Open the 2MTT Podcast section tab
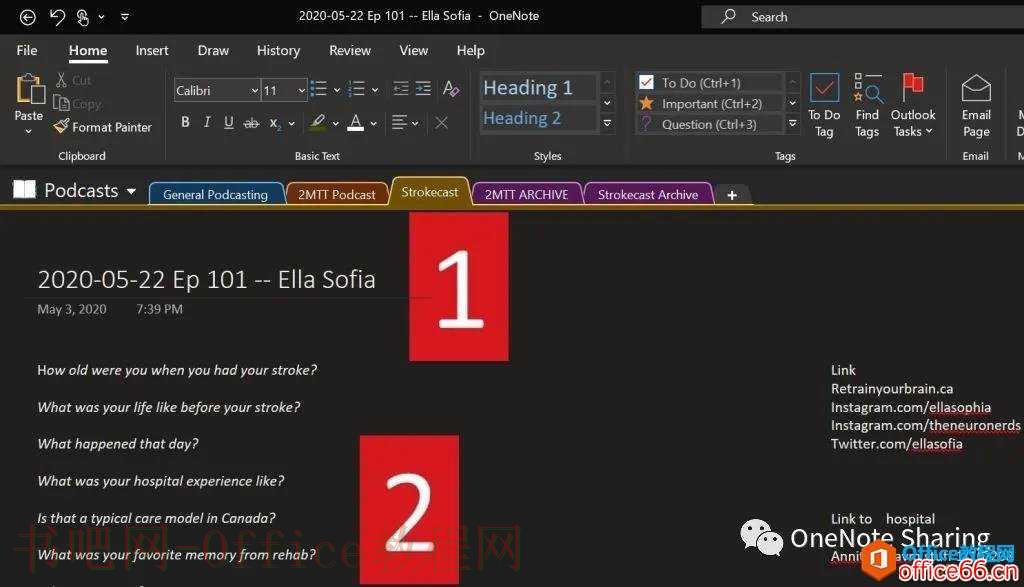The image size is (1024, 587). coord(337,194)
